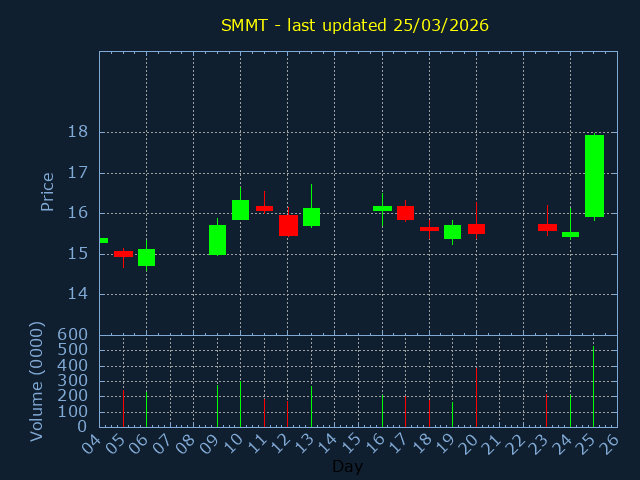Select the green volume bar on day 10

point(240,404)
